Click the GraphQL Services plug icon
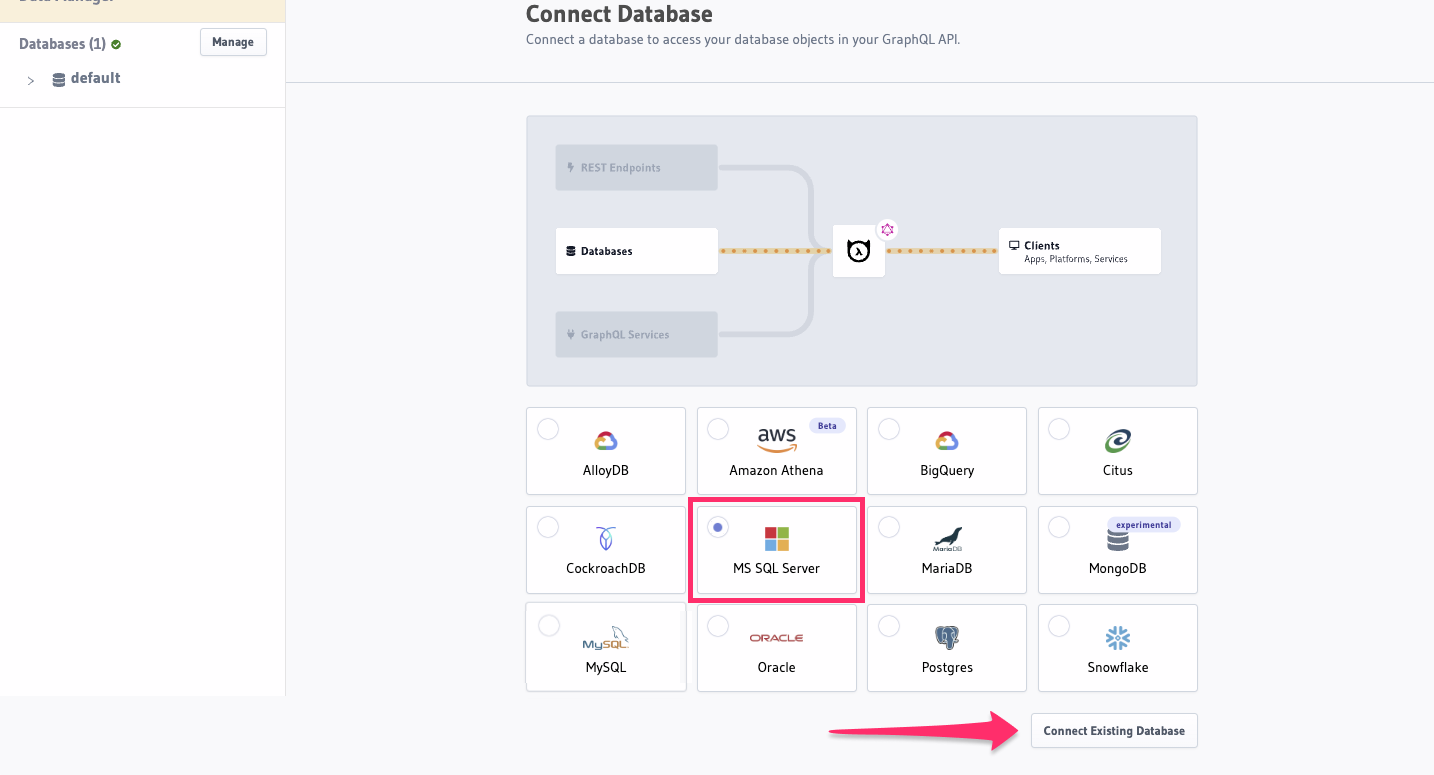This screenshot has height=775, width=1434. [571, 335]
